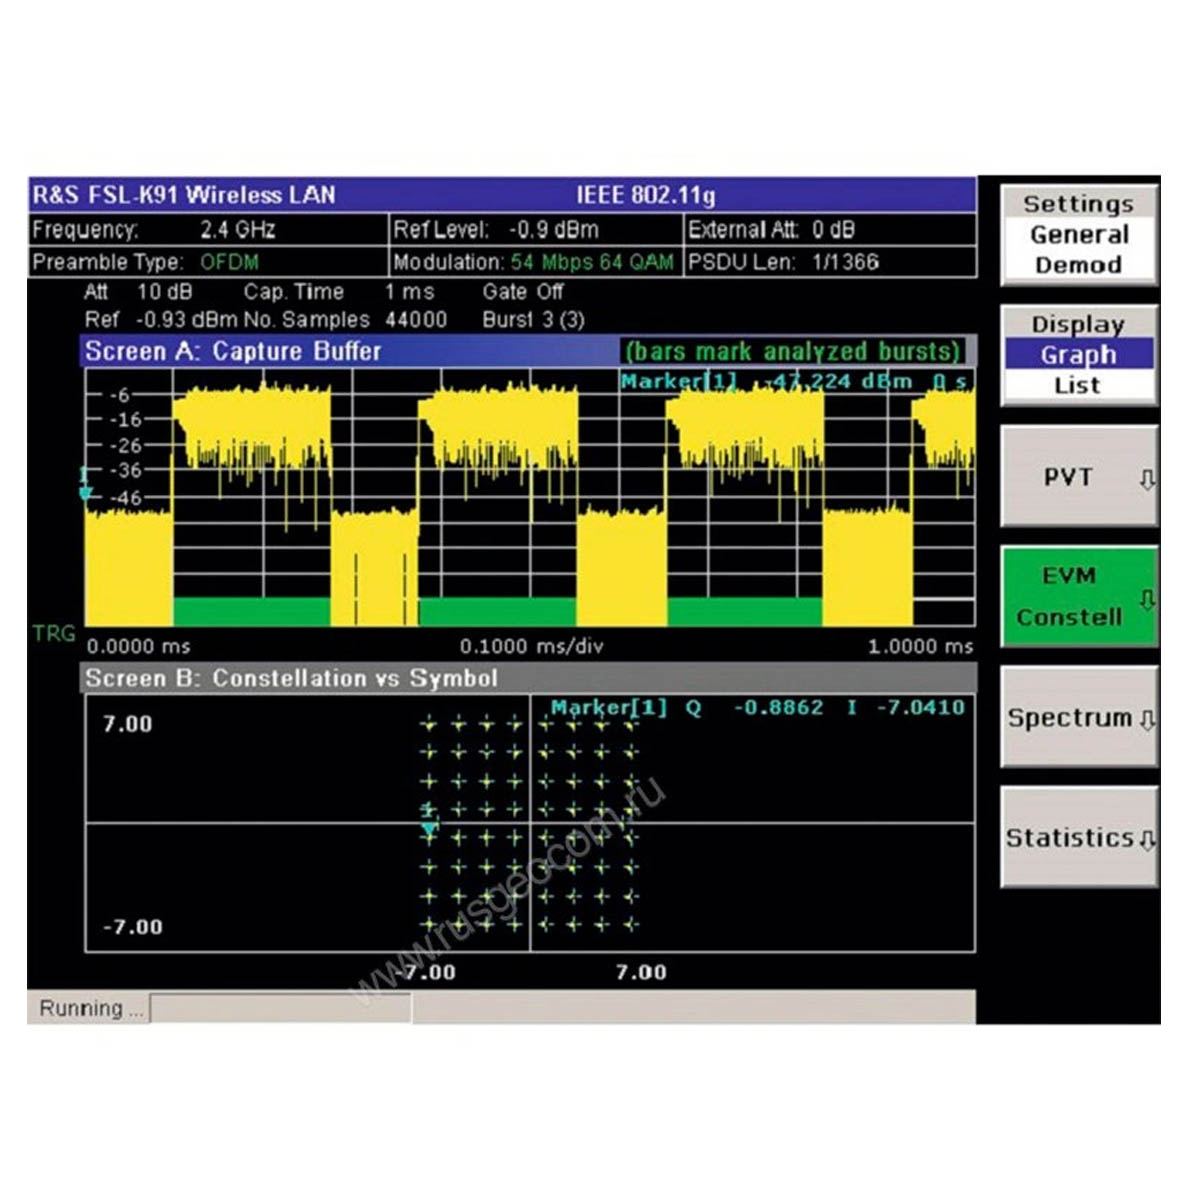Select Marker 1 triangle in constellation diagram
Image resolution: width=1200 pixels, height=1200 pixels.
[429, 828]
